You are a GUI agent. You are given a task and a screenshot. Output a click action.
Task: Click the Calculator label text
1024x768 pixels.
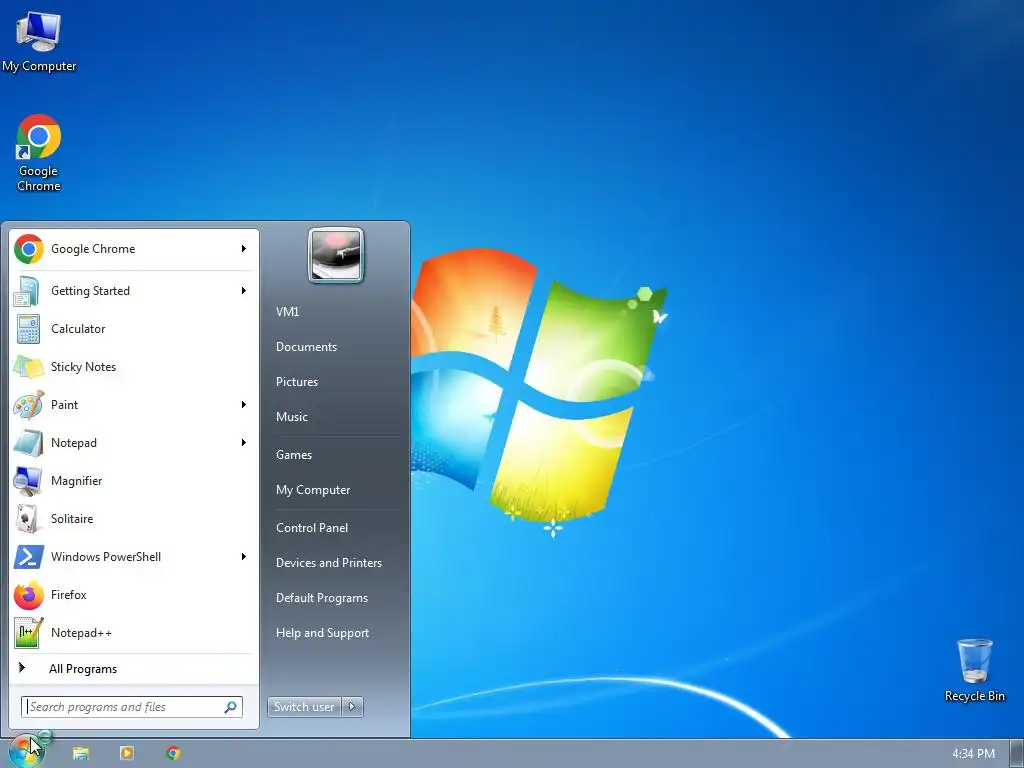pos(78,329)
